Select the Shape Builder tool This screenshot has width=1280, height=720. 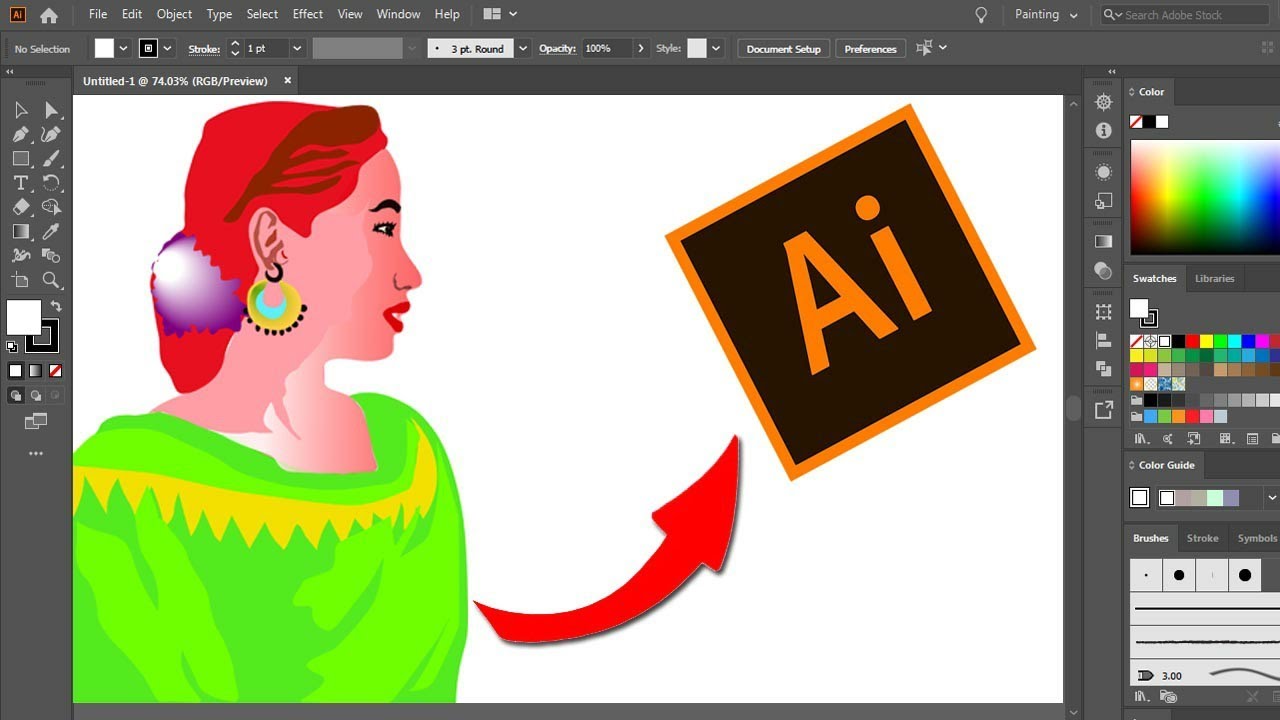[x=51, y=207]
